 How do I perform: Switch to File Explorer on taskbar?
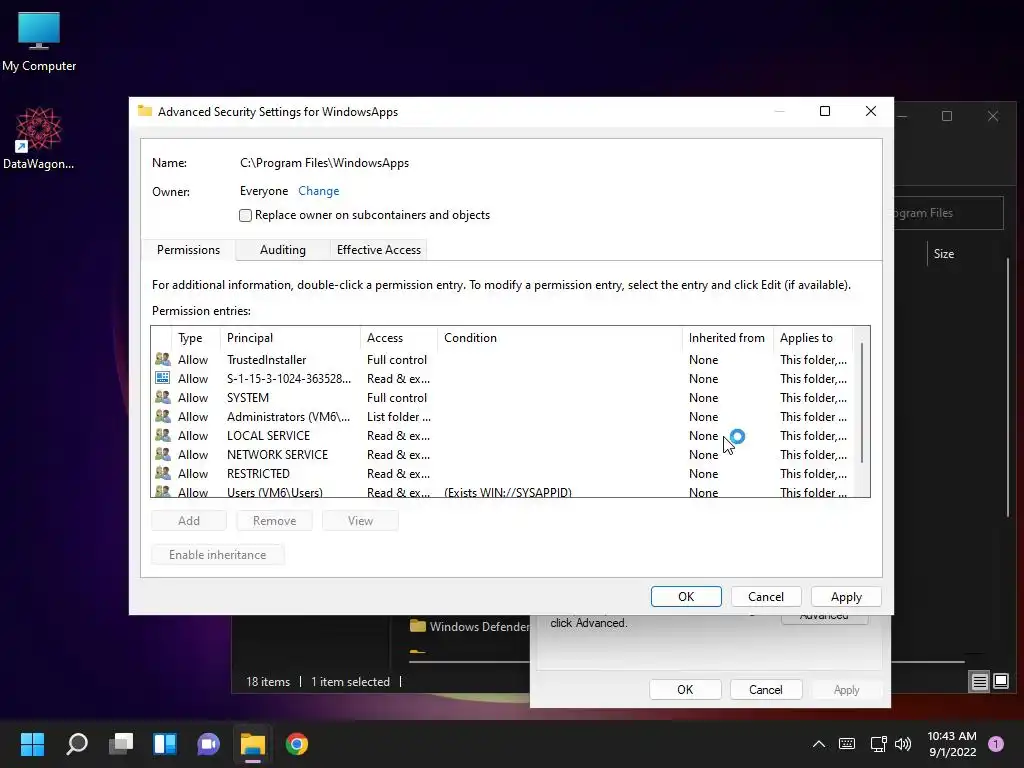[253, 744]
